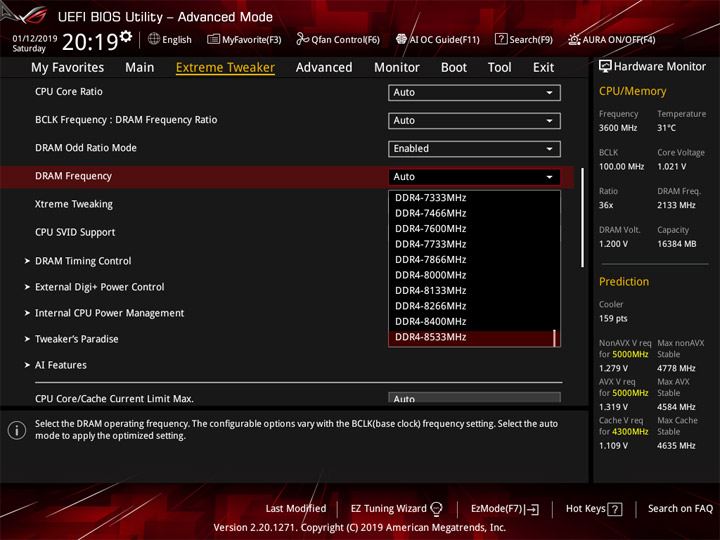Expand External Digi+ Power Control

(100, 287)
